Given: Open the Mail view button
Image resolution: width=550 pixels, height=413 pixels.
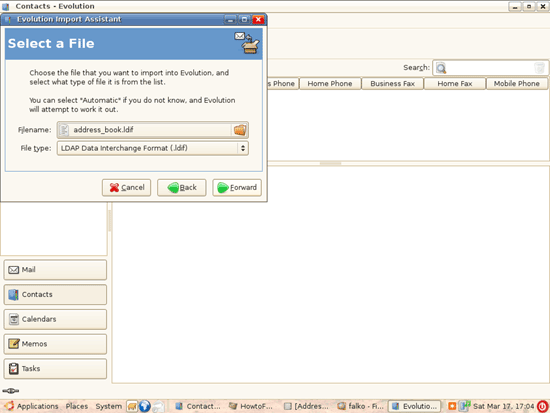Looking at the screenshot, I should click(x=55, y=270).
